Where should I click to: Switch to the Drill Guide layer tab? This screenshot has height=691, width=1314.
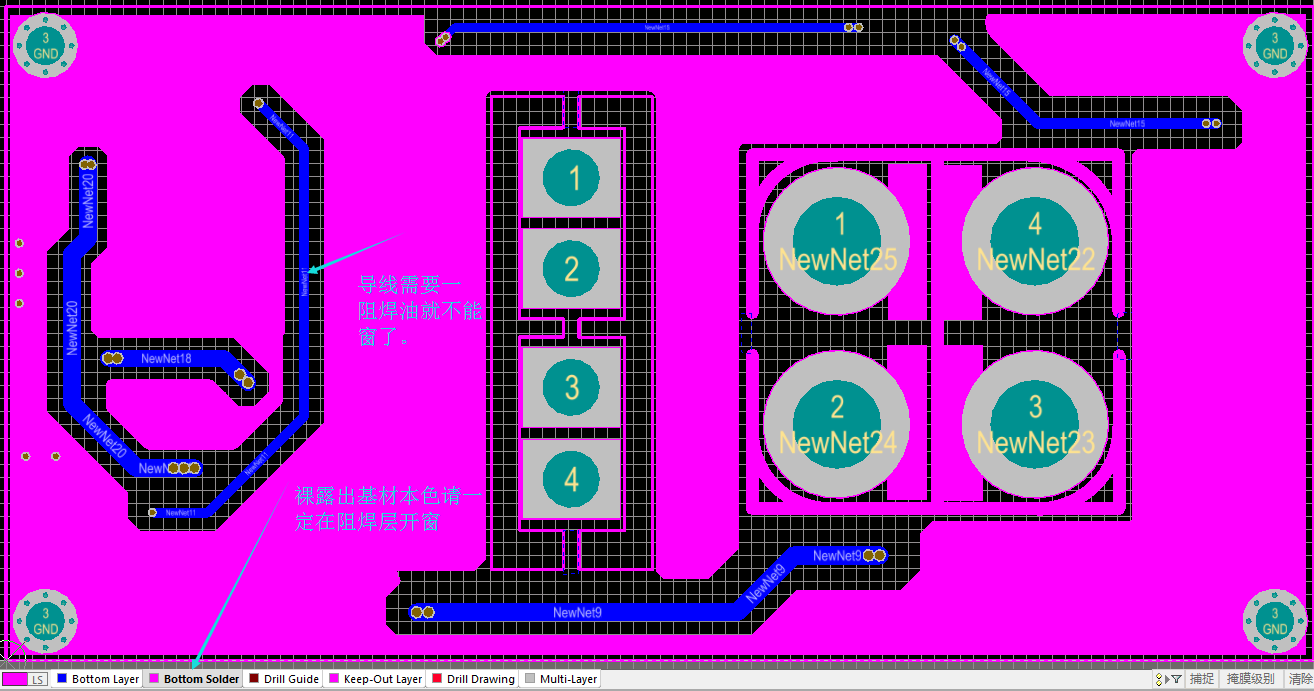click(x=291, y=679)
